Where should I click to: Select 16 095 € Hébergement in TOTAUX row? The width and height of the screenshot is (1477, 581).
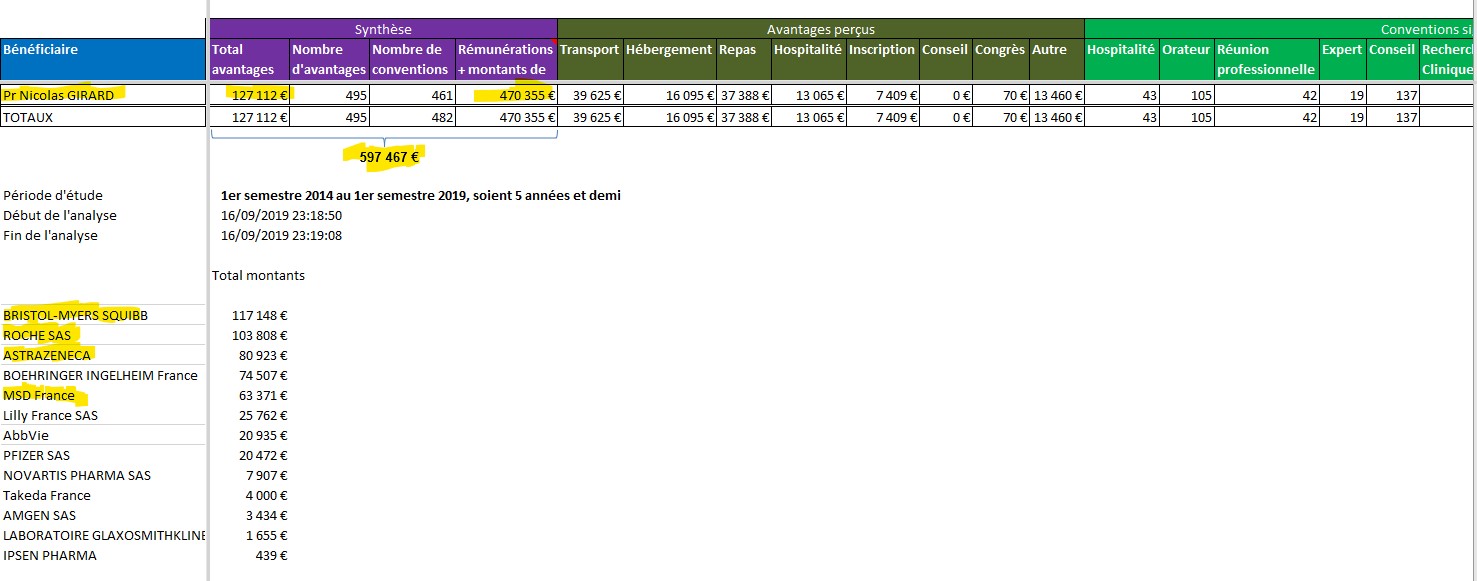tap(670, 117)
